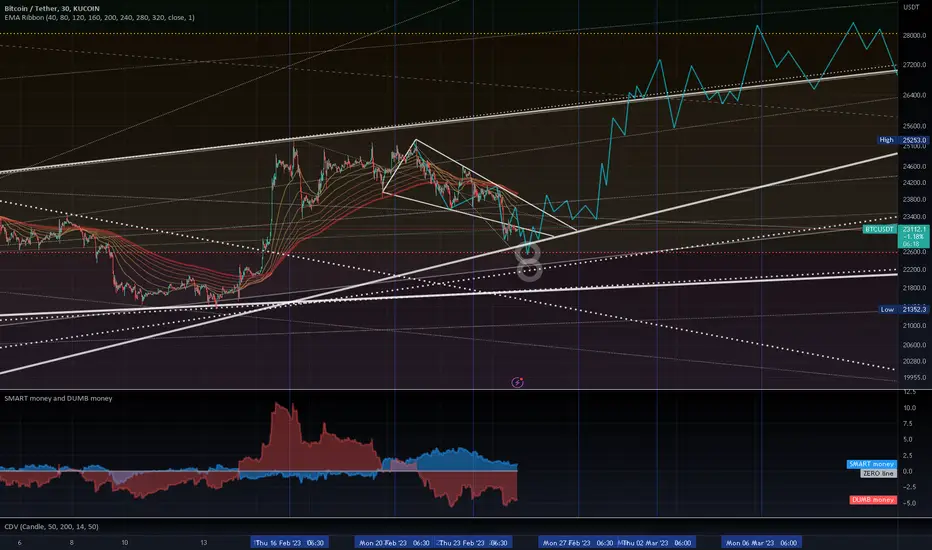
Task: Click the DUMB money scale label
Action: 873,499
